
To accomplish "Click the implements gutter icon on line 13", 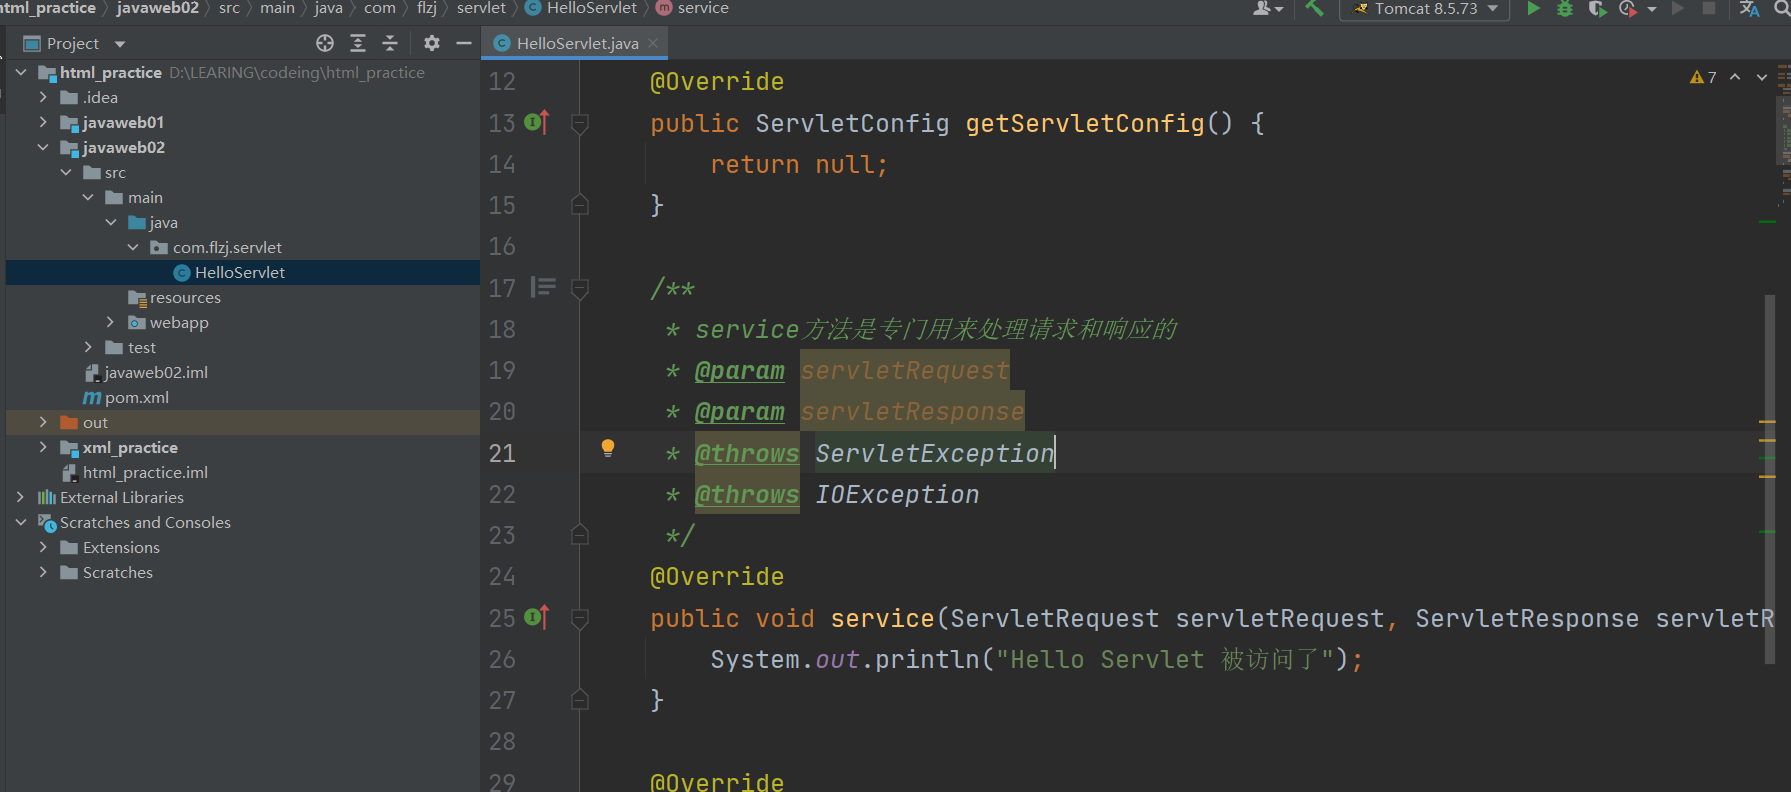I will [537, 122].
